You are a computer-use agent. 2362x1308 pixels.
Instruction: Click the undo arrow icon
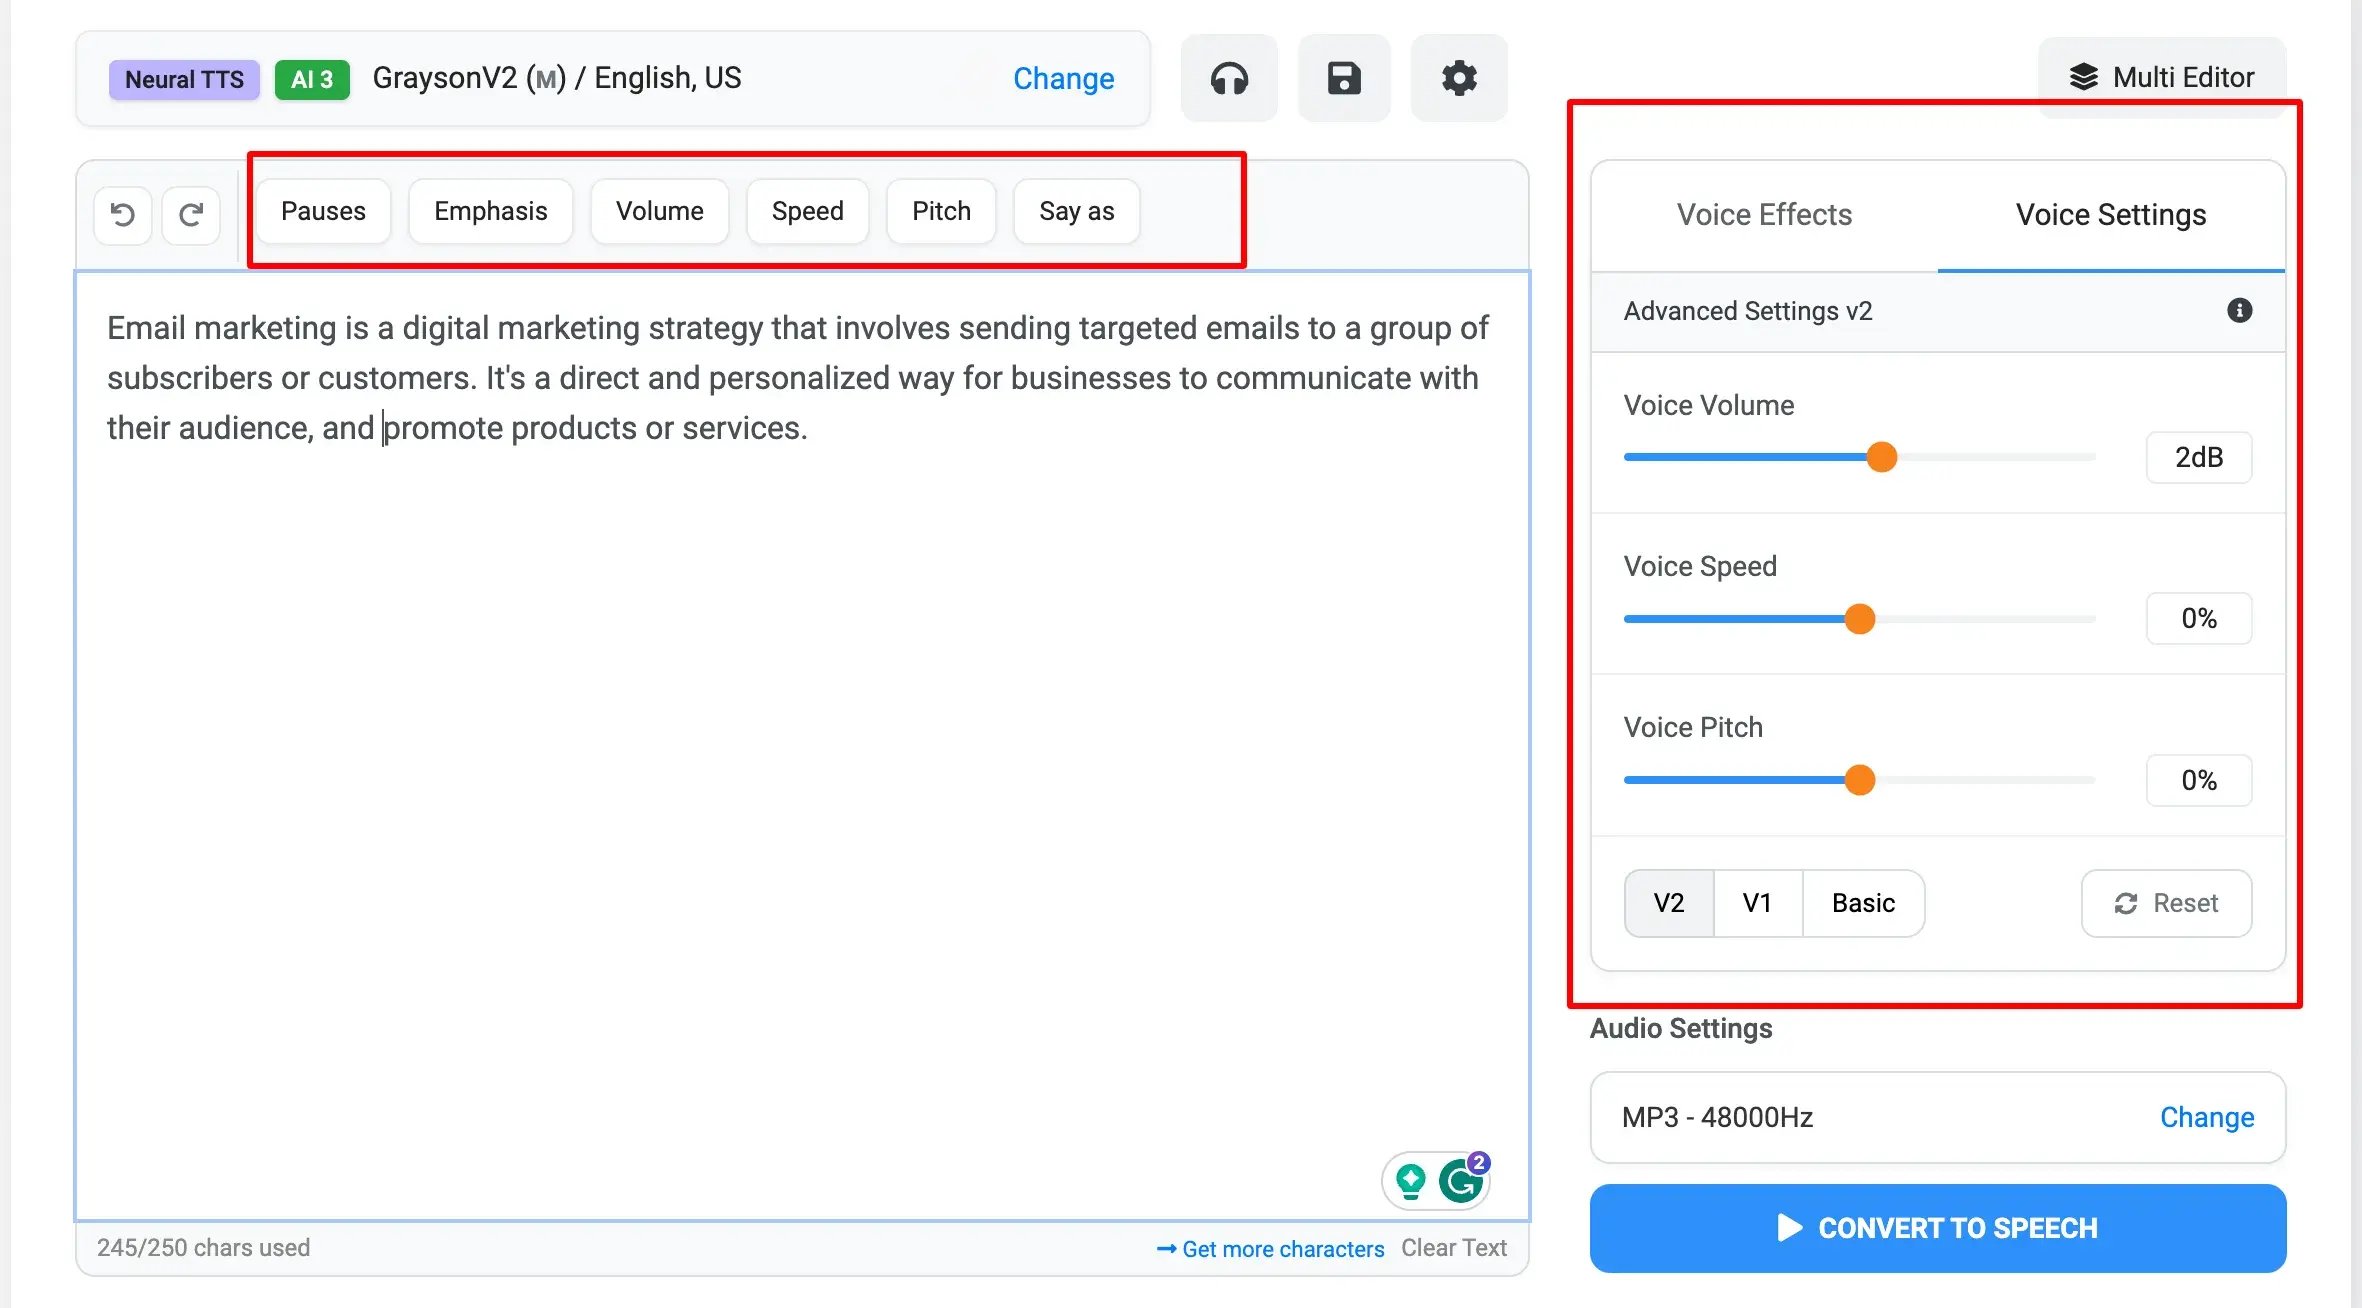(x=123, y=214)
